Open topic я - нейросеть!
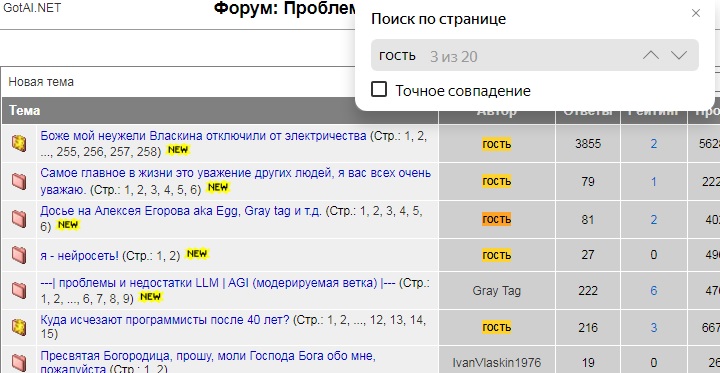This screenshot has height=373, width=720. [x=79, y=255]
